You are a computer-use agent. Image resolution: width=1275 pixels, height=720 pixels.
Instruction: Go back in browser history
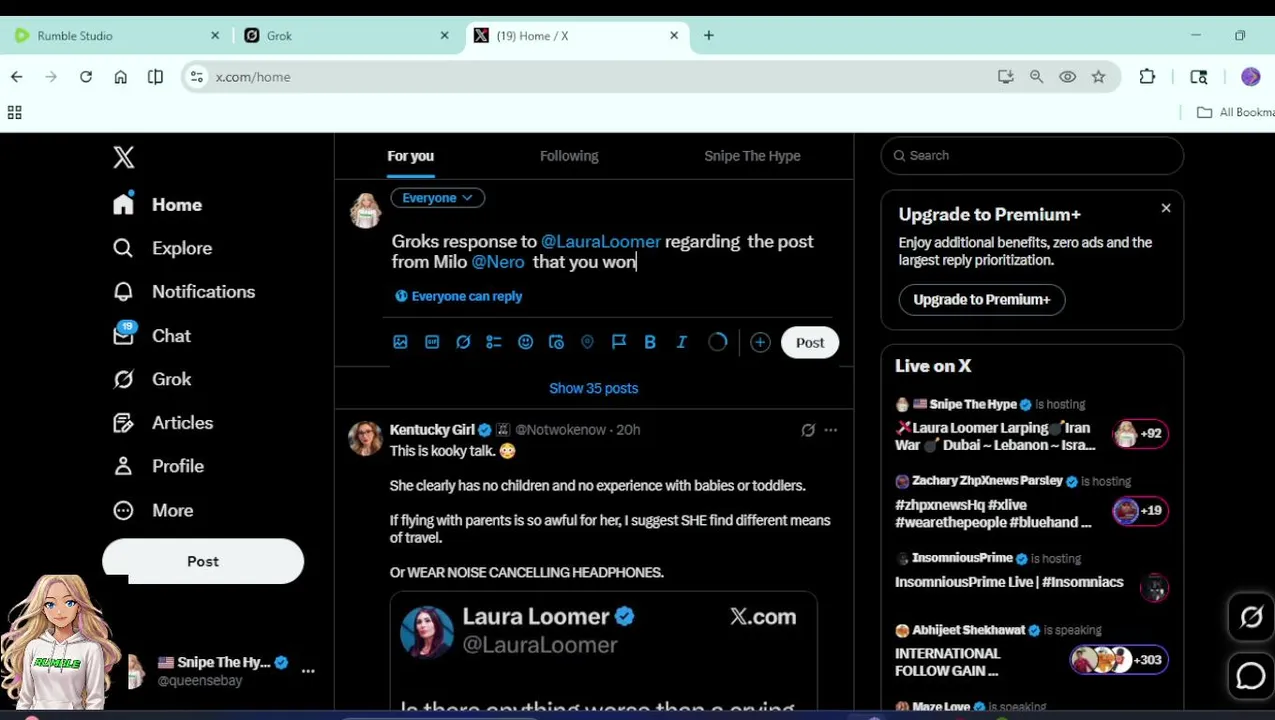(17, 77)
